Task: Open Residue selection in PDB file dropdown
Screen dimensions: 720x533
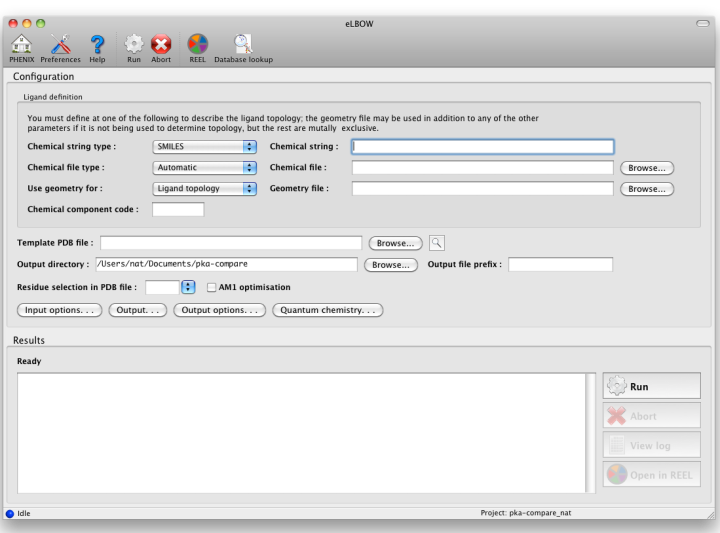Action: click(187, 287)
